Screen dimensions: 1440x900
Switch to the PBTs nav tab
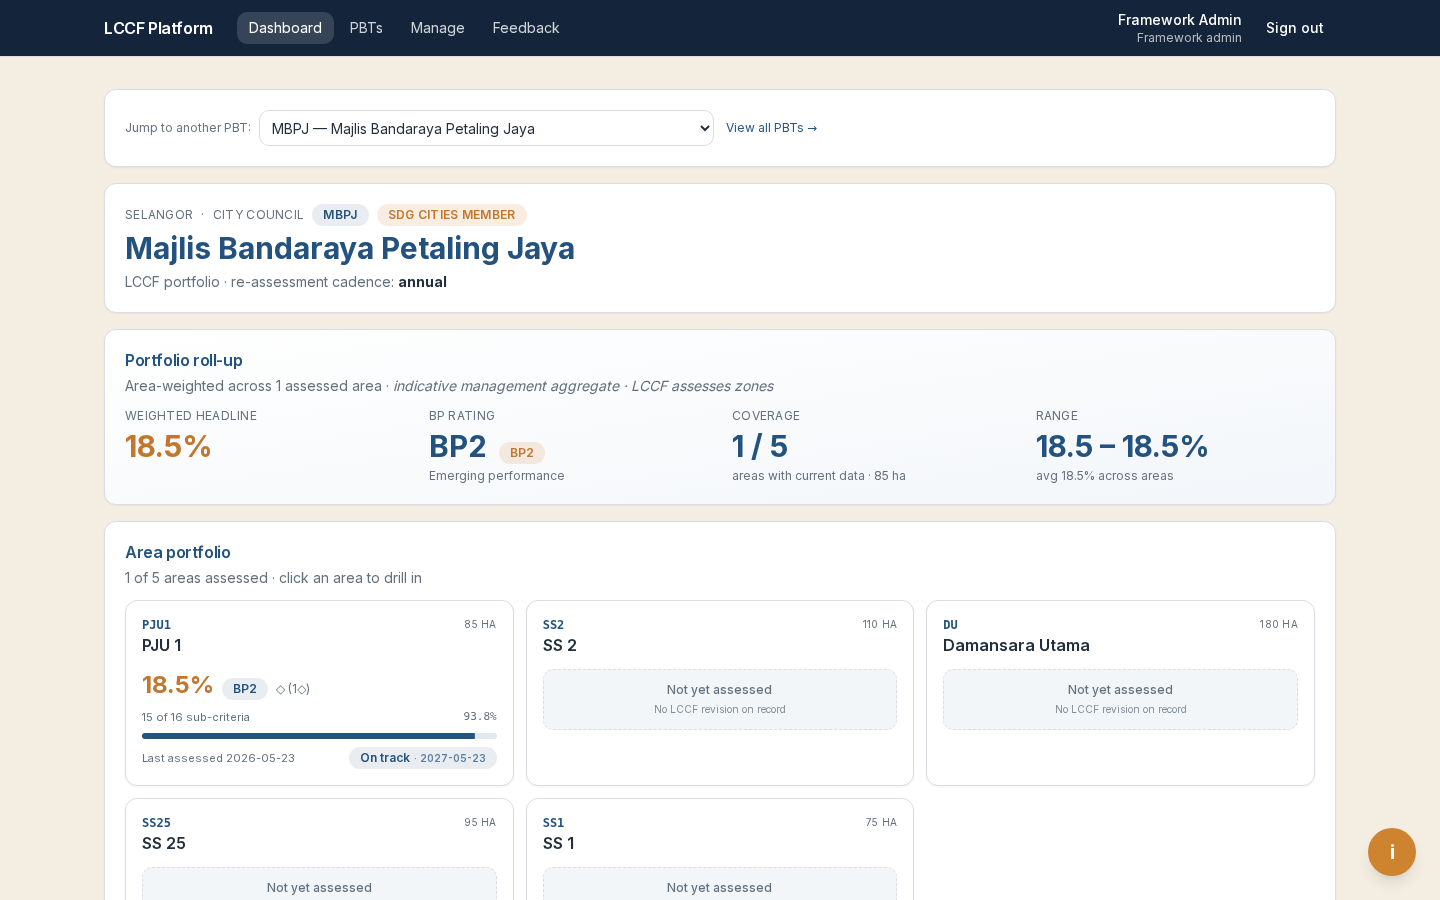(366, 28)
